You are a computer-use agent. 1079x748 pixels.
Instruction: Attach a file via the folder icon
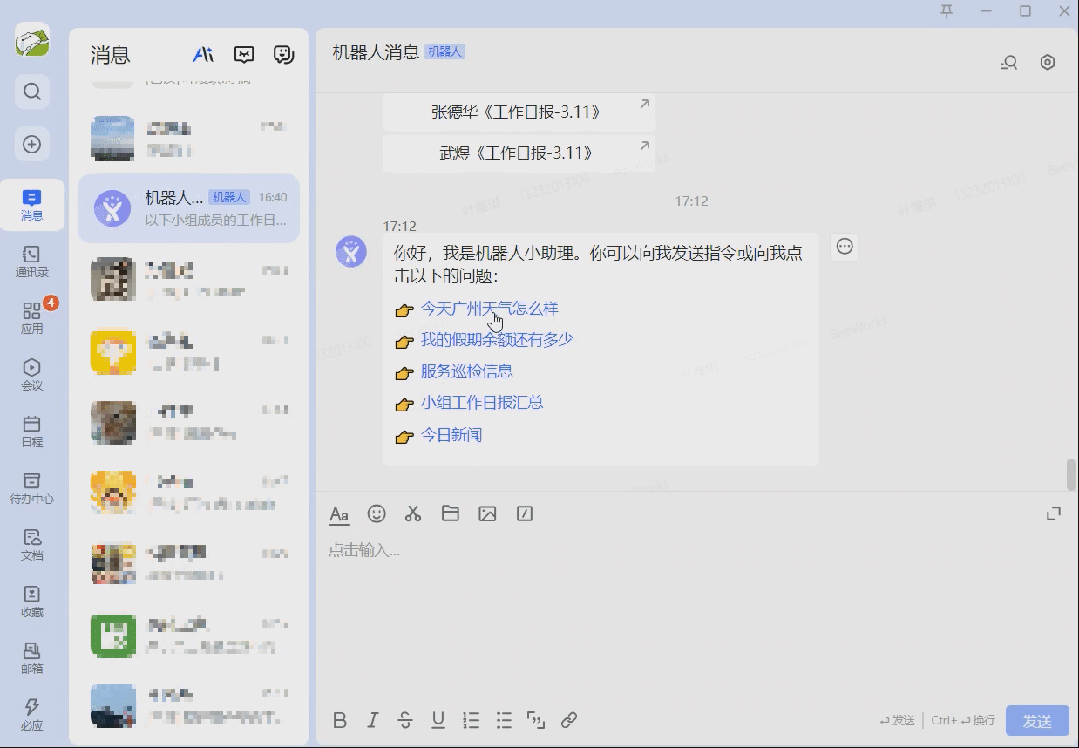click(450, 513)
